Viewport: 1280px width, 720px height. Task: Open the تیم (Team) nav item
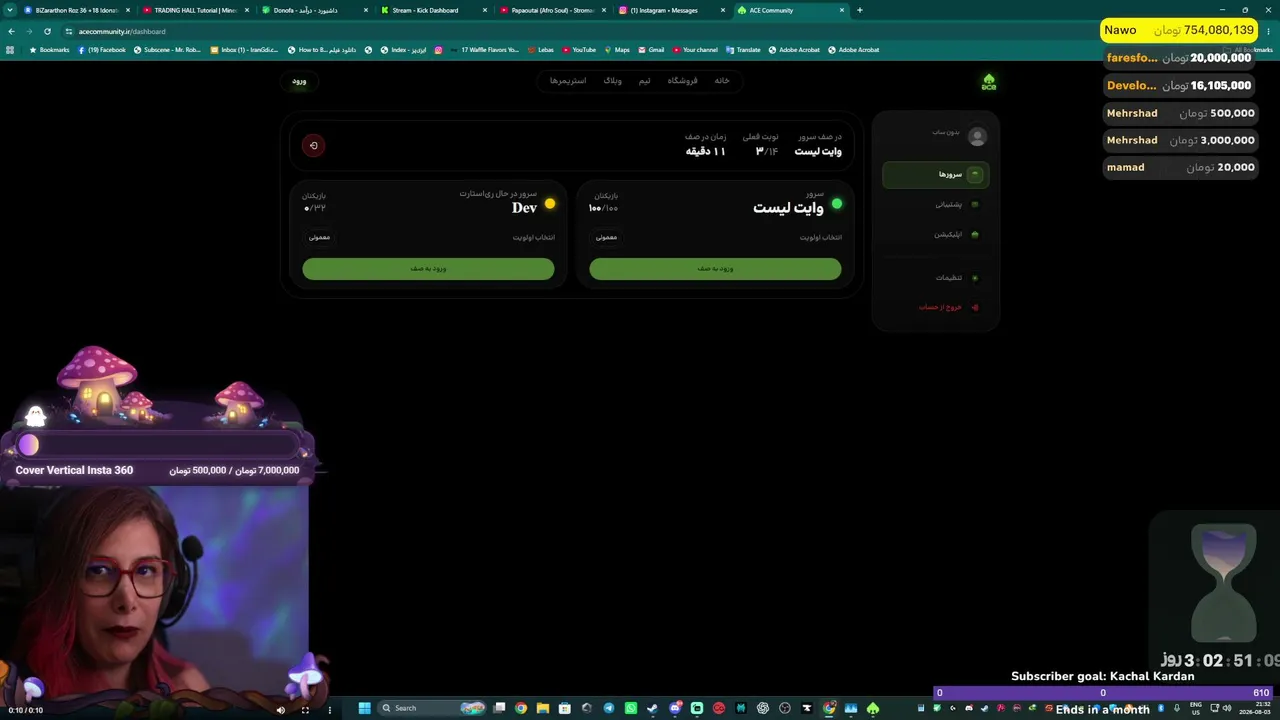click(x=645, y=81)
